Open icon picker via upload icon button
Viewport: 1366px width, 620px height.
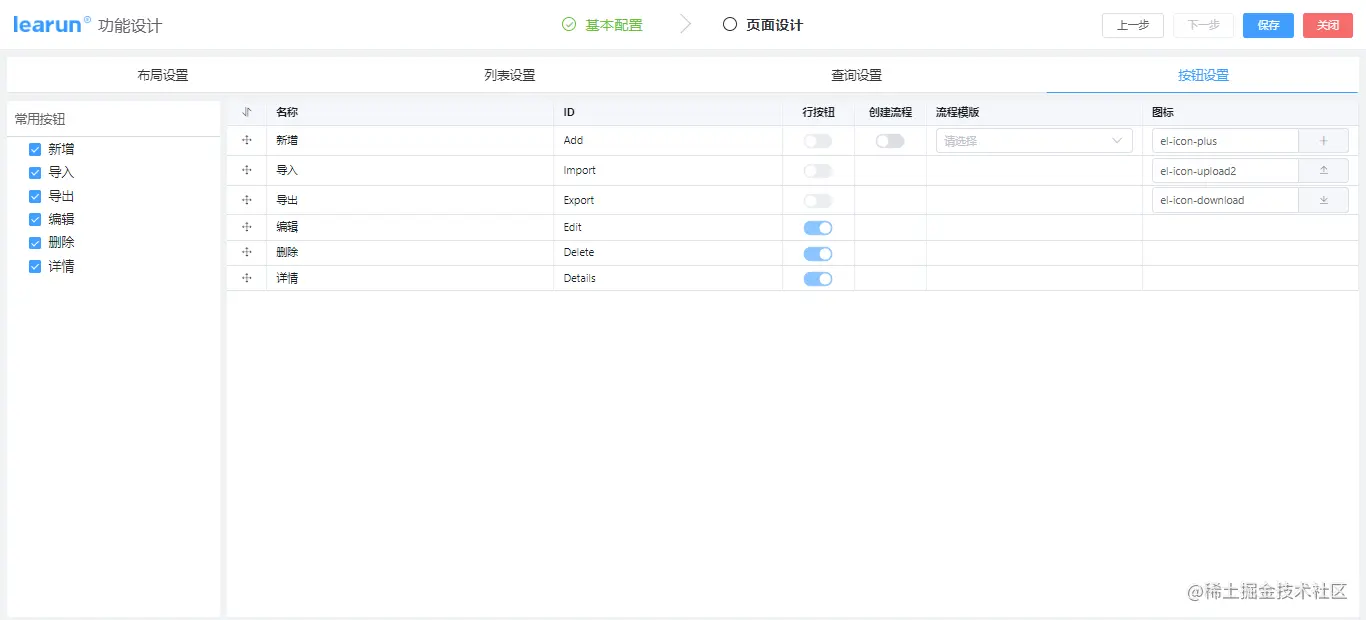(x=1323, y=171)
